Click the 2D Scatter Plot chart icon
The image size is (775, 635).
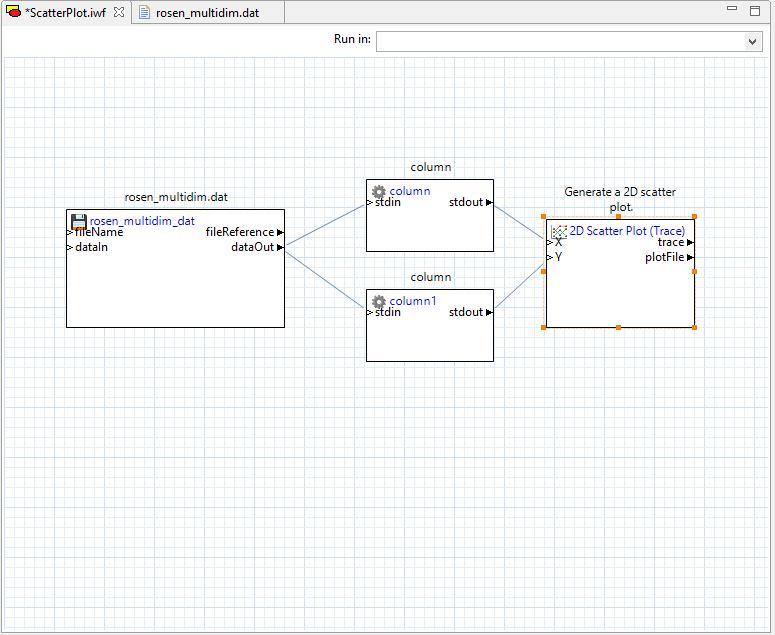point(559,231)
